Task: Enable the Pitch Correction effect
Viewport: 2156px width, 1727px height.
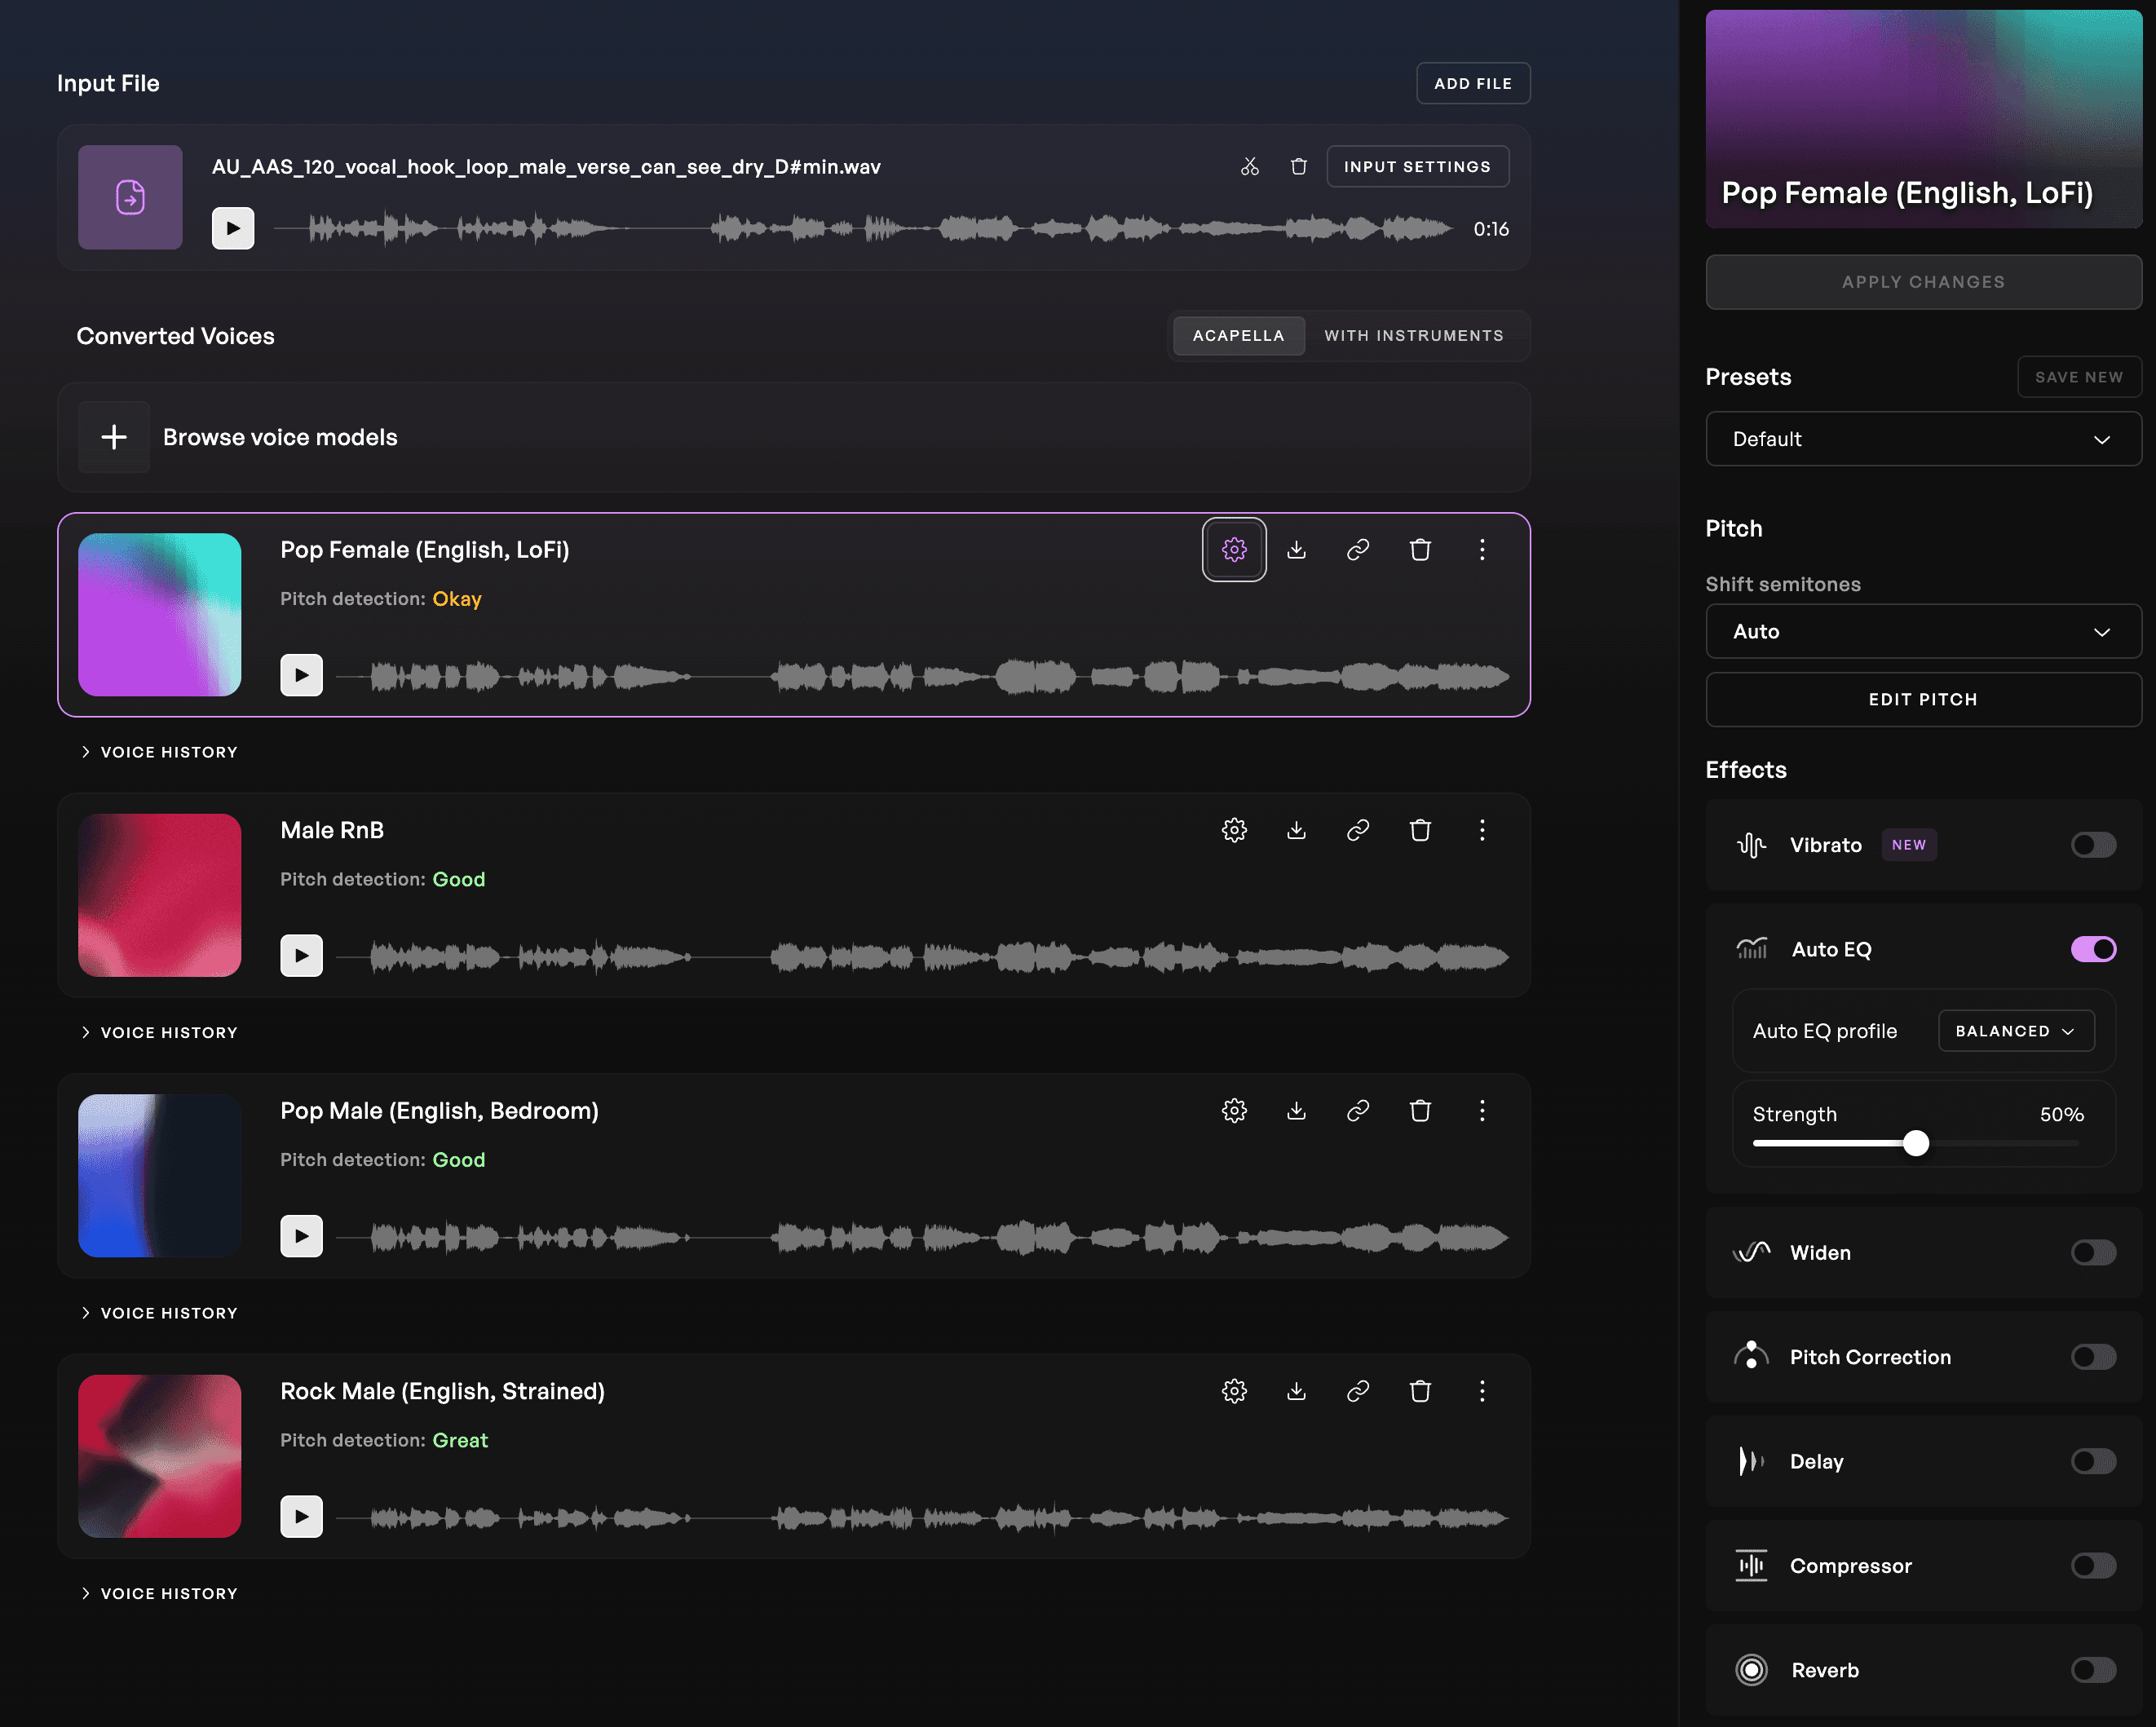Action: [x=2093, y=1357]
